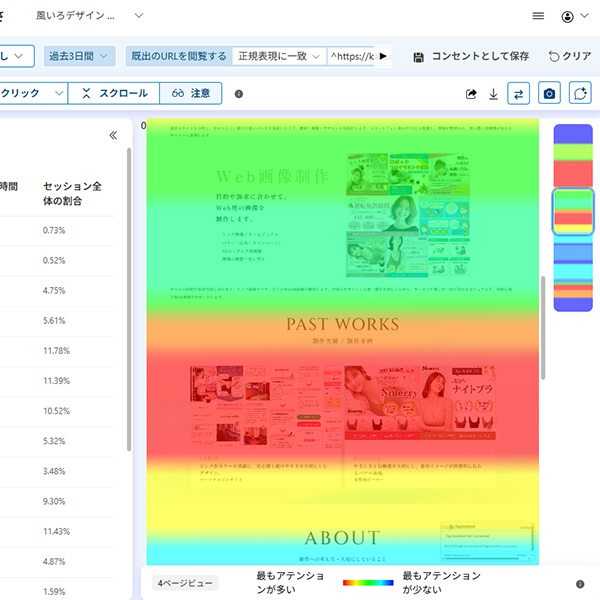Click the compare heatmaps arrows icon

[518, 93]
